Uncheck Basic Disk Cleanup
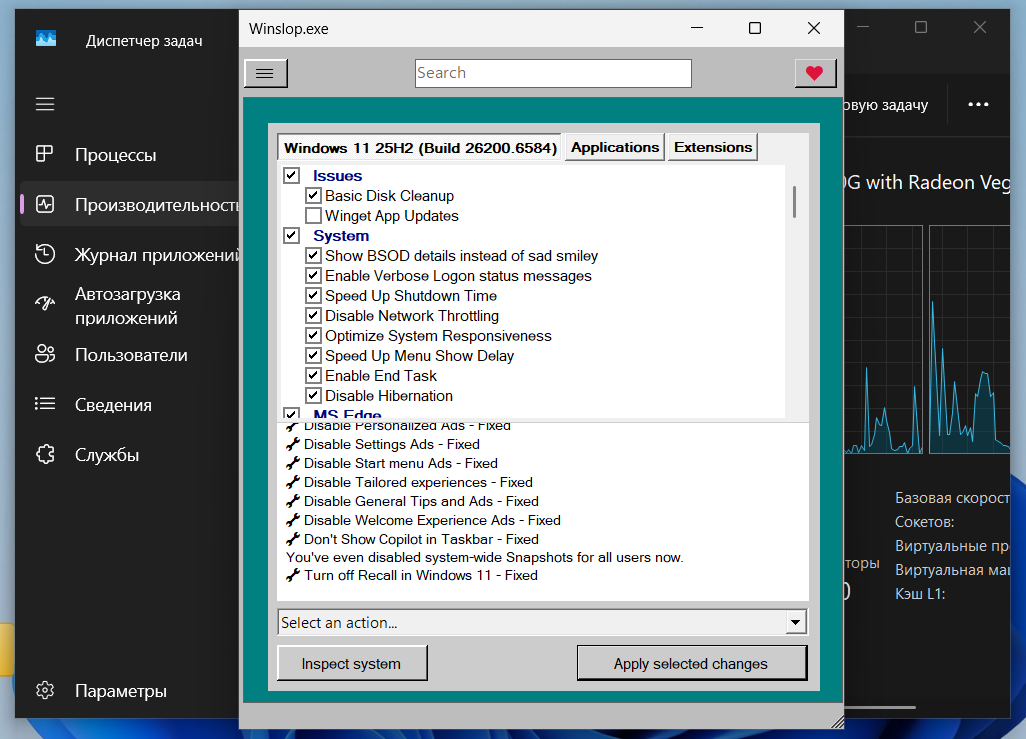The height and width of the screenshot is (739, 1026). 313,195
